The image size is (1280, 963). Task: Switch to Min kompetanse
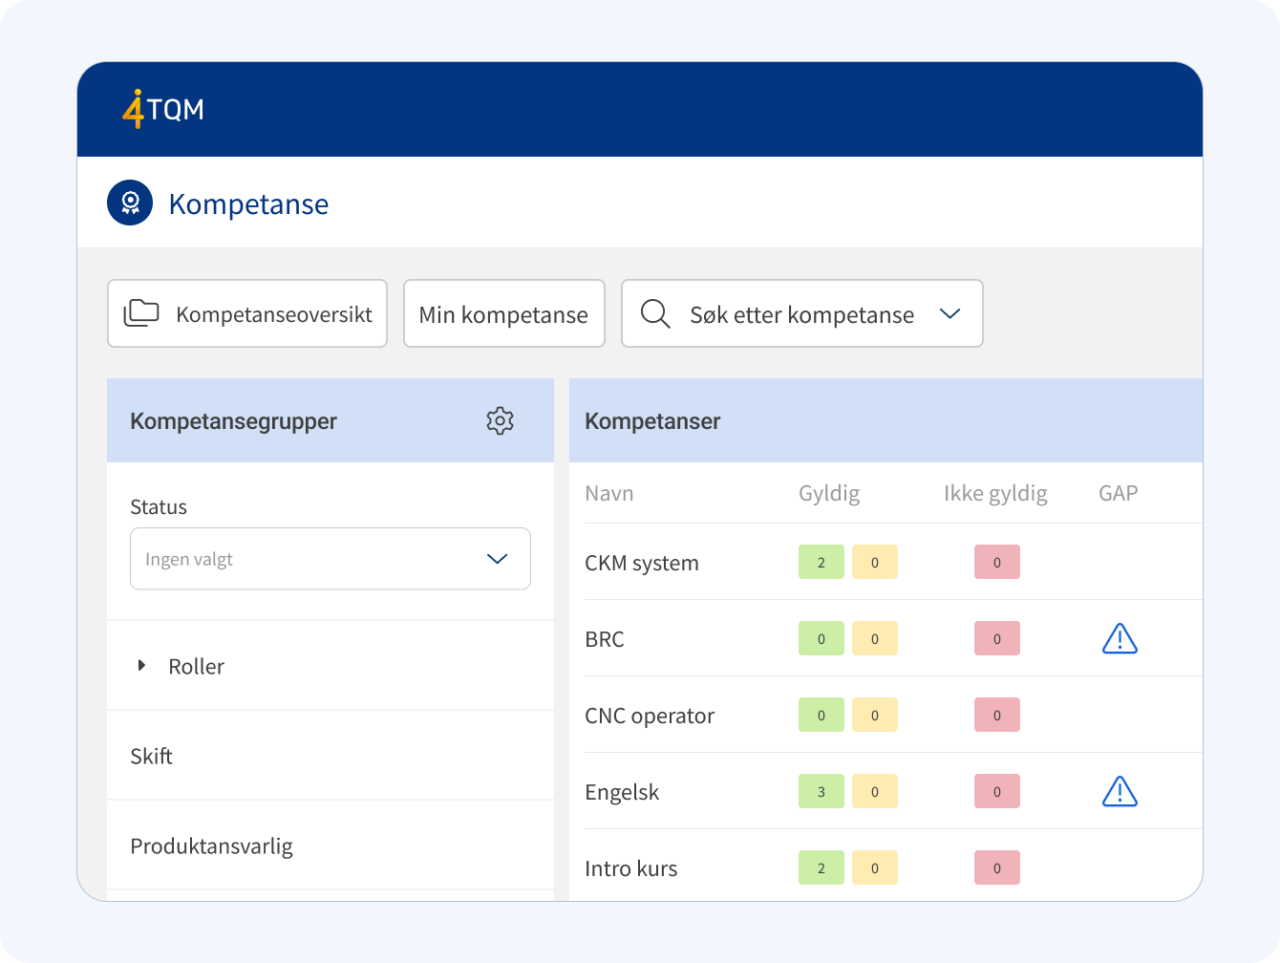click(x=504, y=314)
